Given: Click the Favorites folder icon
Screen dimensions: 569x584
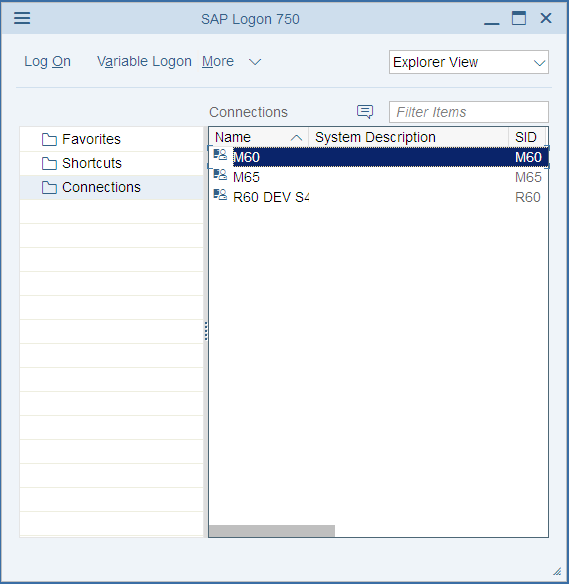Looking at the screenshot, I should [x=49, y=139].
